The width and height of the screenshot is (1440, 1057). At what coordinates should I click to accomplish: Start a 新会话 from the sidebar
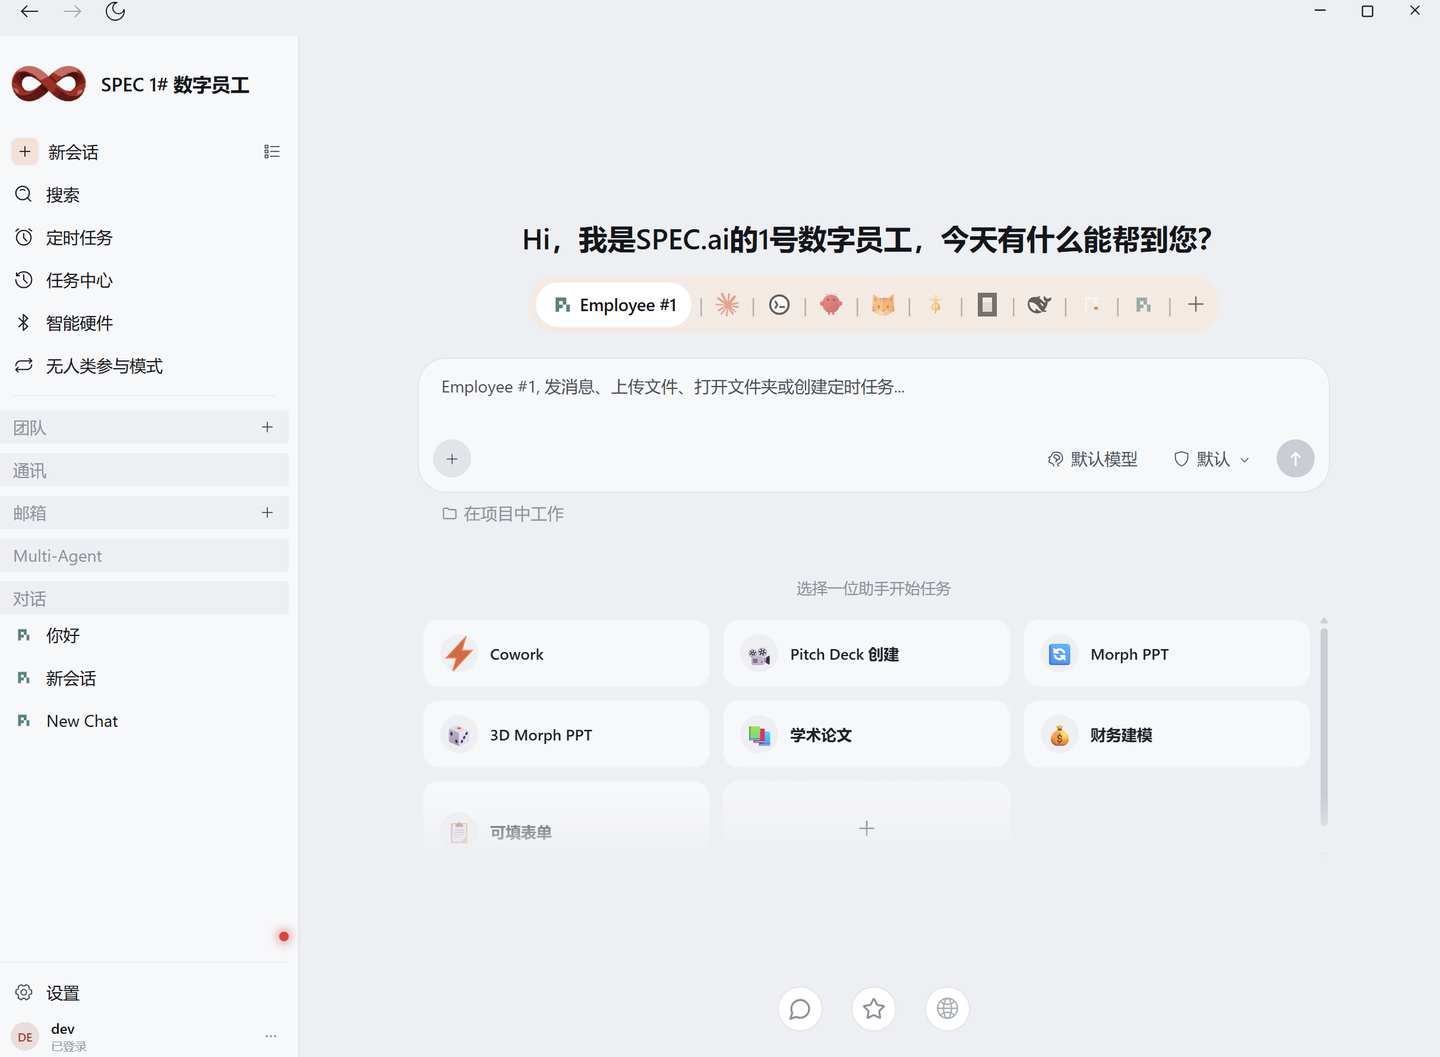tap(73, 152)
